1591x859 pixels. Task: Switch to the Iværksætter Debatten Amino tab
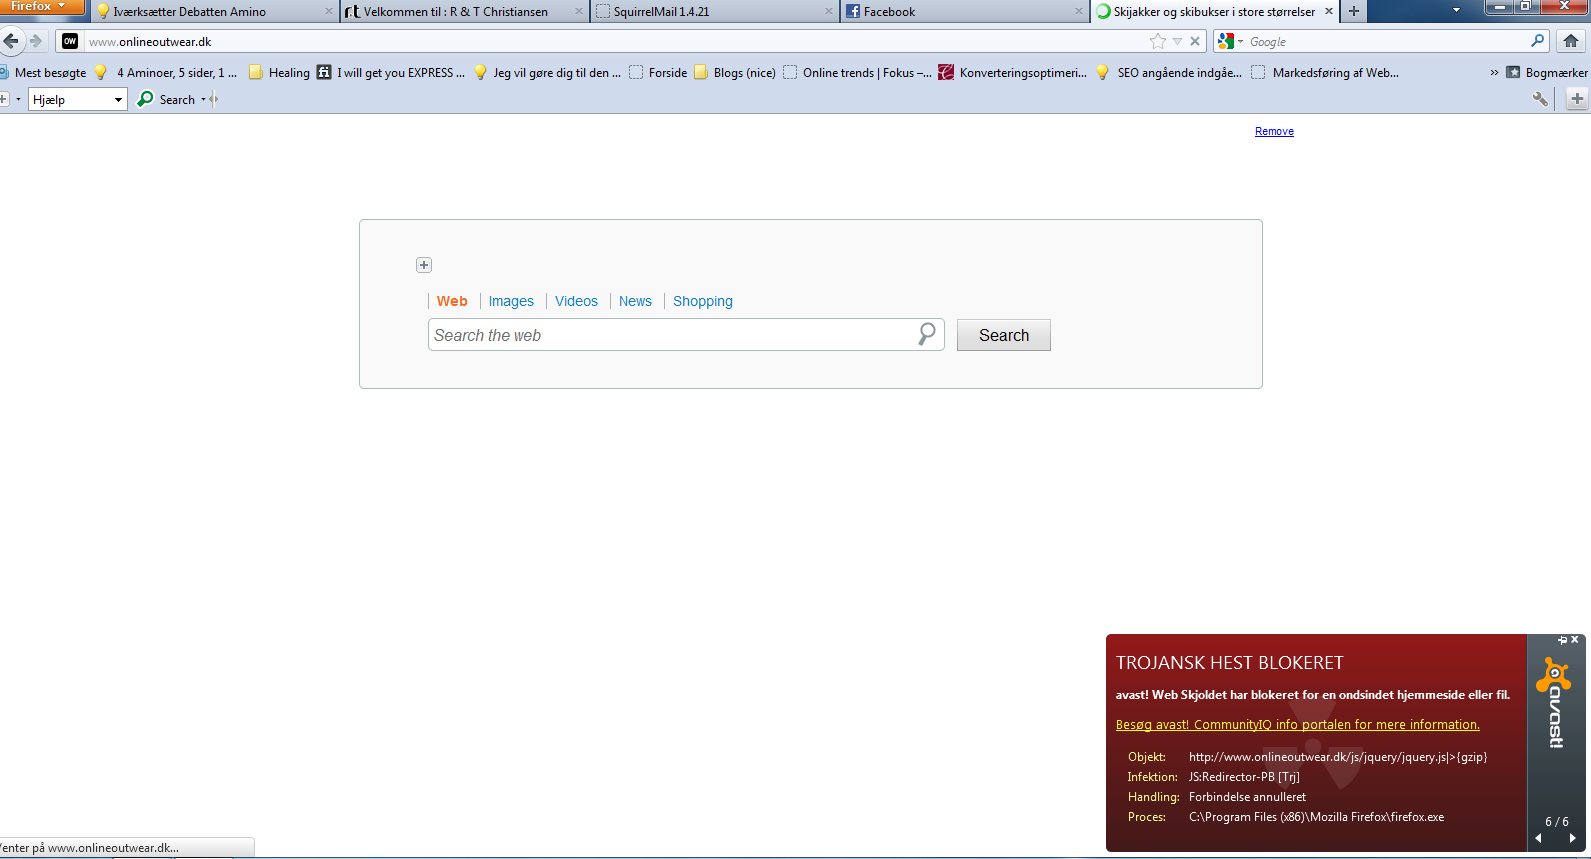[x=213, y=12]
